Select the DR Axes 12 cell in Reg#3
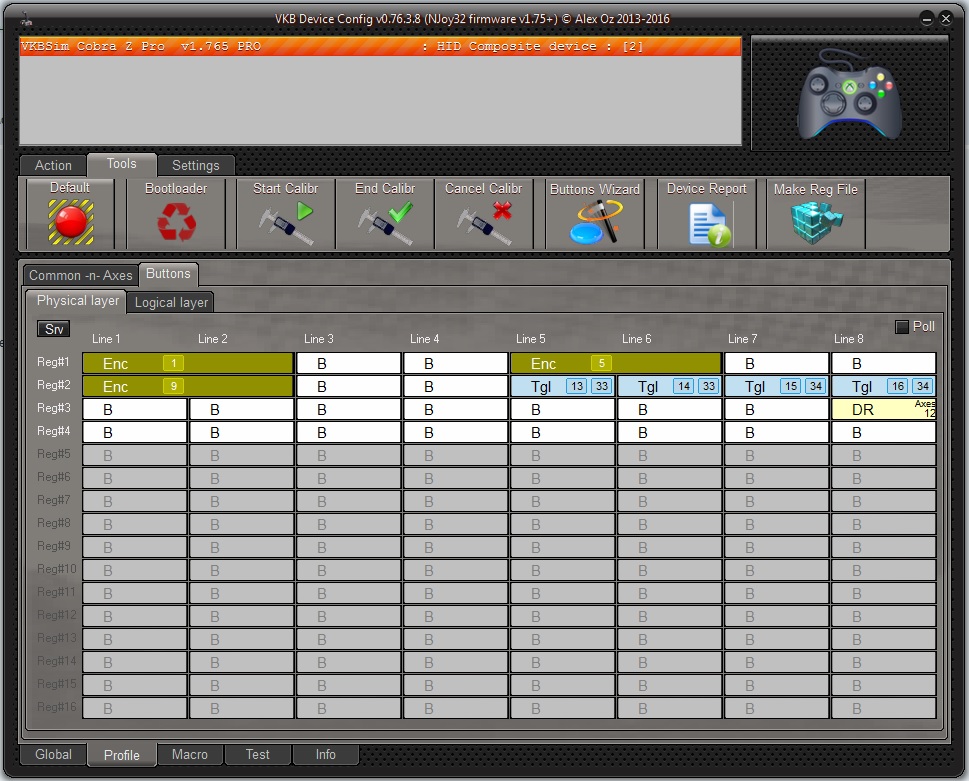This screenshot has width=969, height=781. click(884, 409)
